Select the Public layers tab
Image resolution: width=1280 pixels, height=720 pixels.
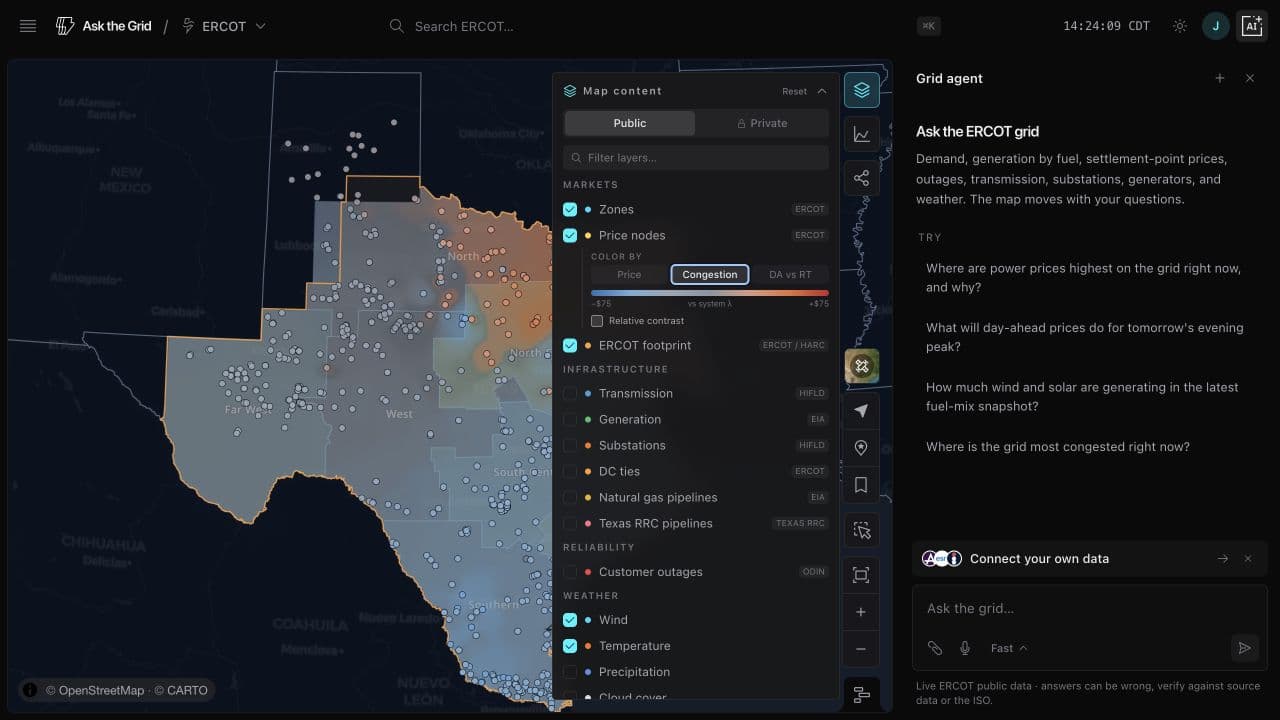[x=630, y=123]
